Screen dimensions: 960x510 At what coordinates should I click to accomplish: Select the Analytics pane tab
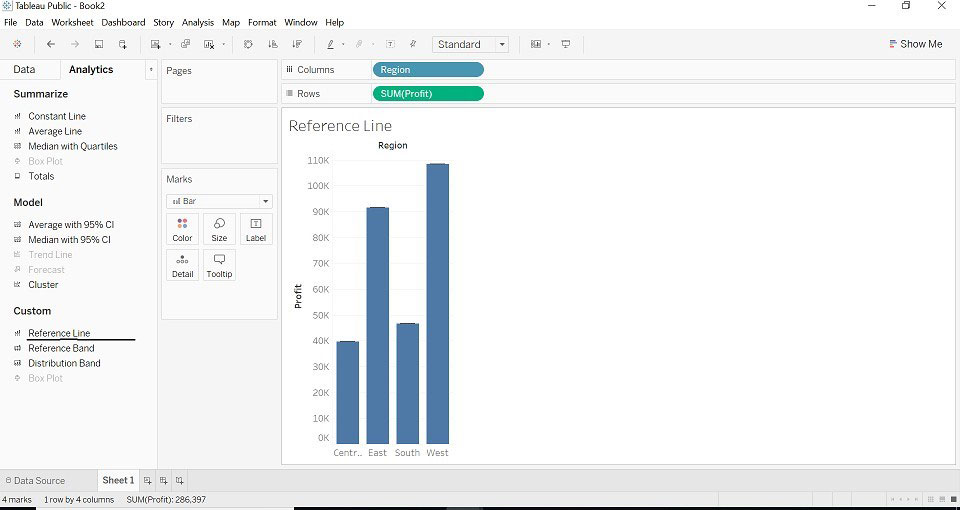pyautogui.click(x=91, y=69)
